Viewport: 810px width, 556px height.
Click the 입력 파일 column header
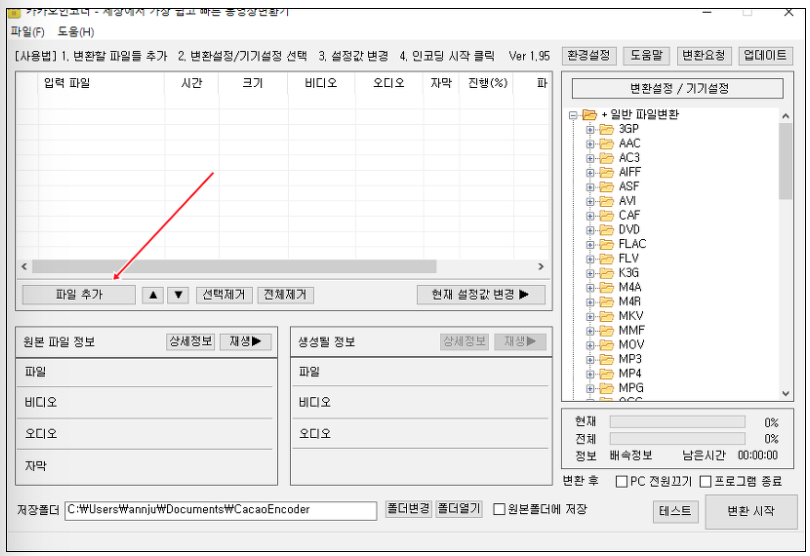point(101,83)
